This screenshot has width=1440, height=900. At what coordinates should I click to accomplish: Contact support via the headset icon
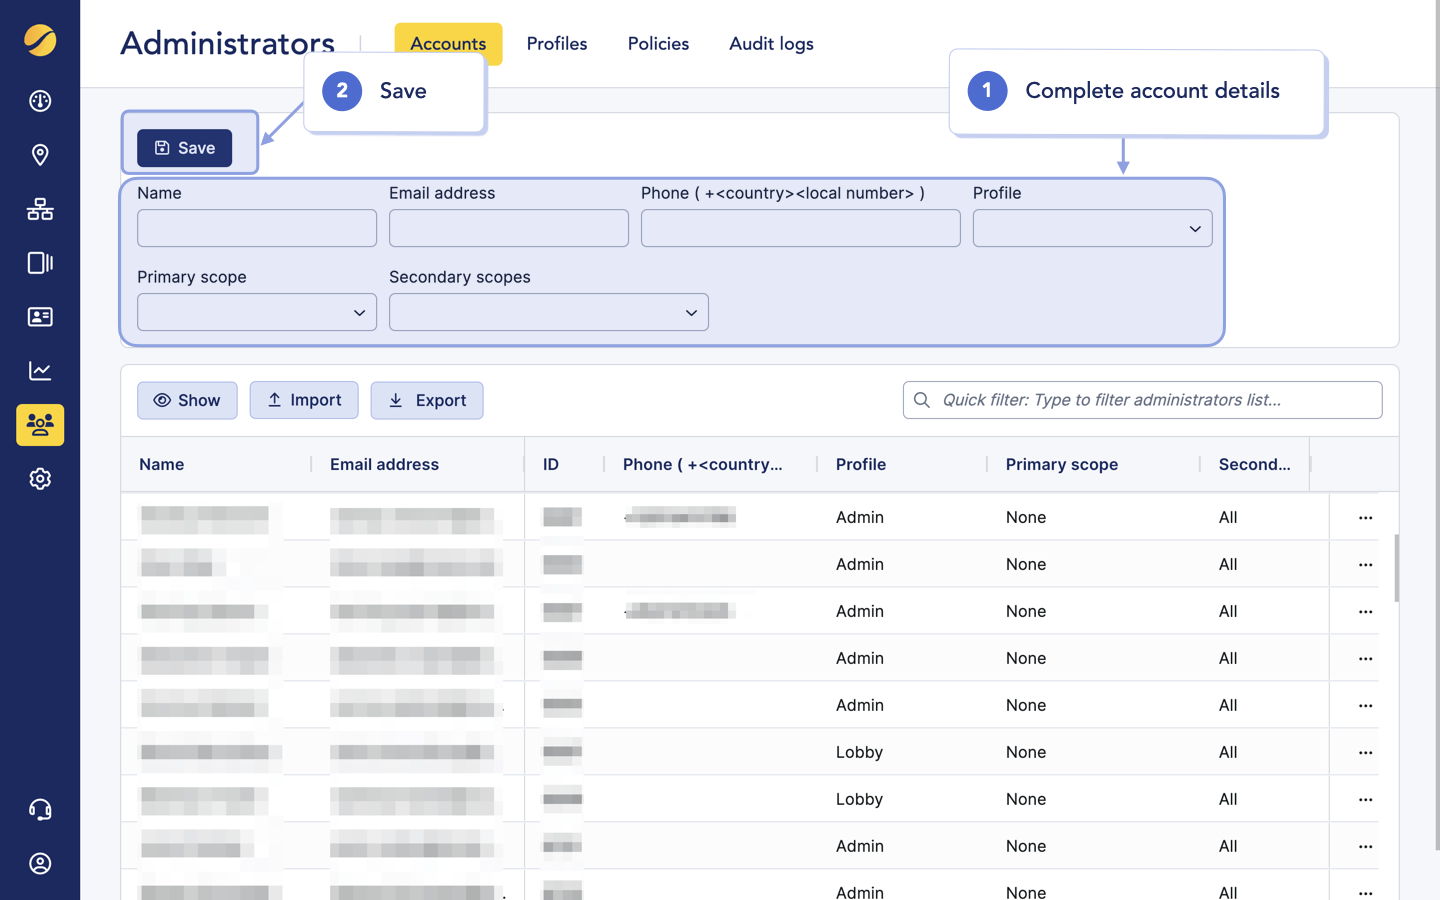pos(40,809)
